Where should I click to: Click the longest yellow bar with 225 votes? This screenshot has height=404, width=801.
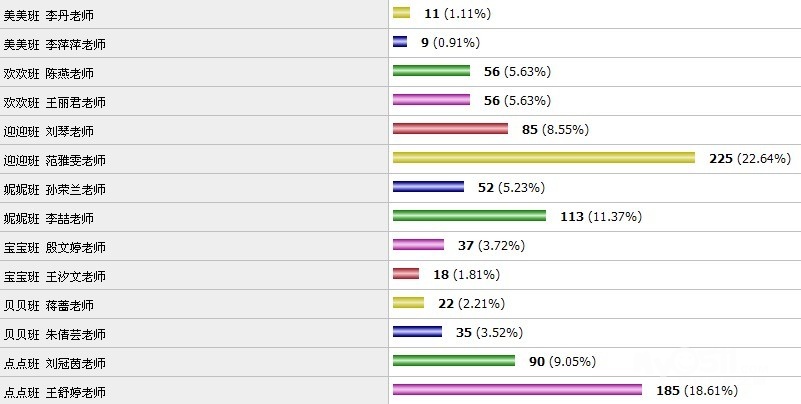[543, 158]
